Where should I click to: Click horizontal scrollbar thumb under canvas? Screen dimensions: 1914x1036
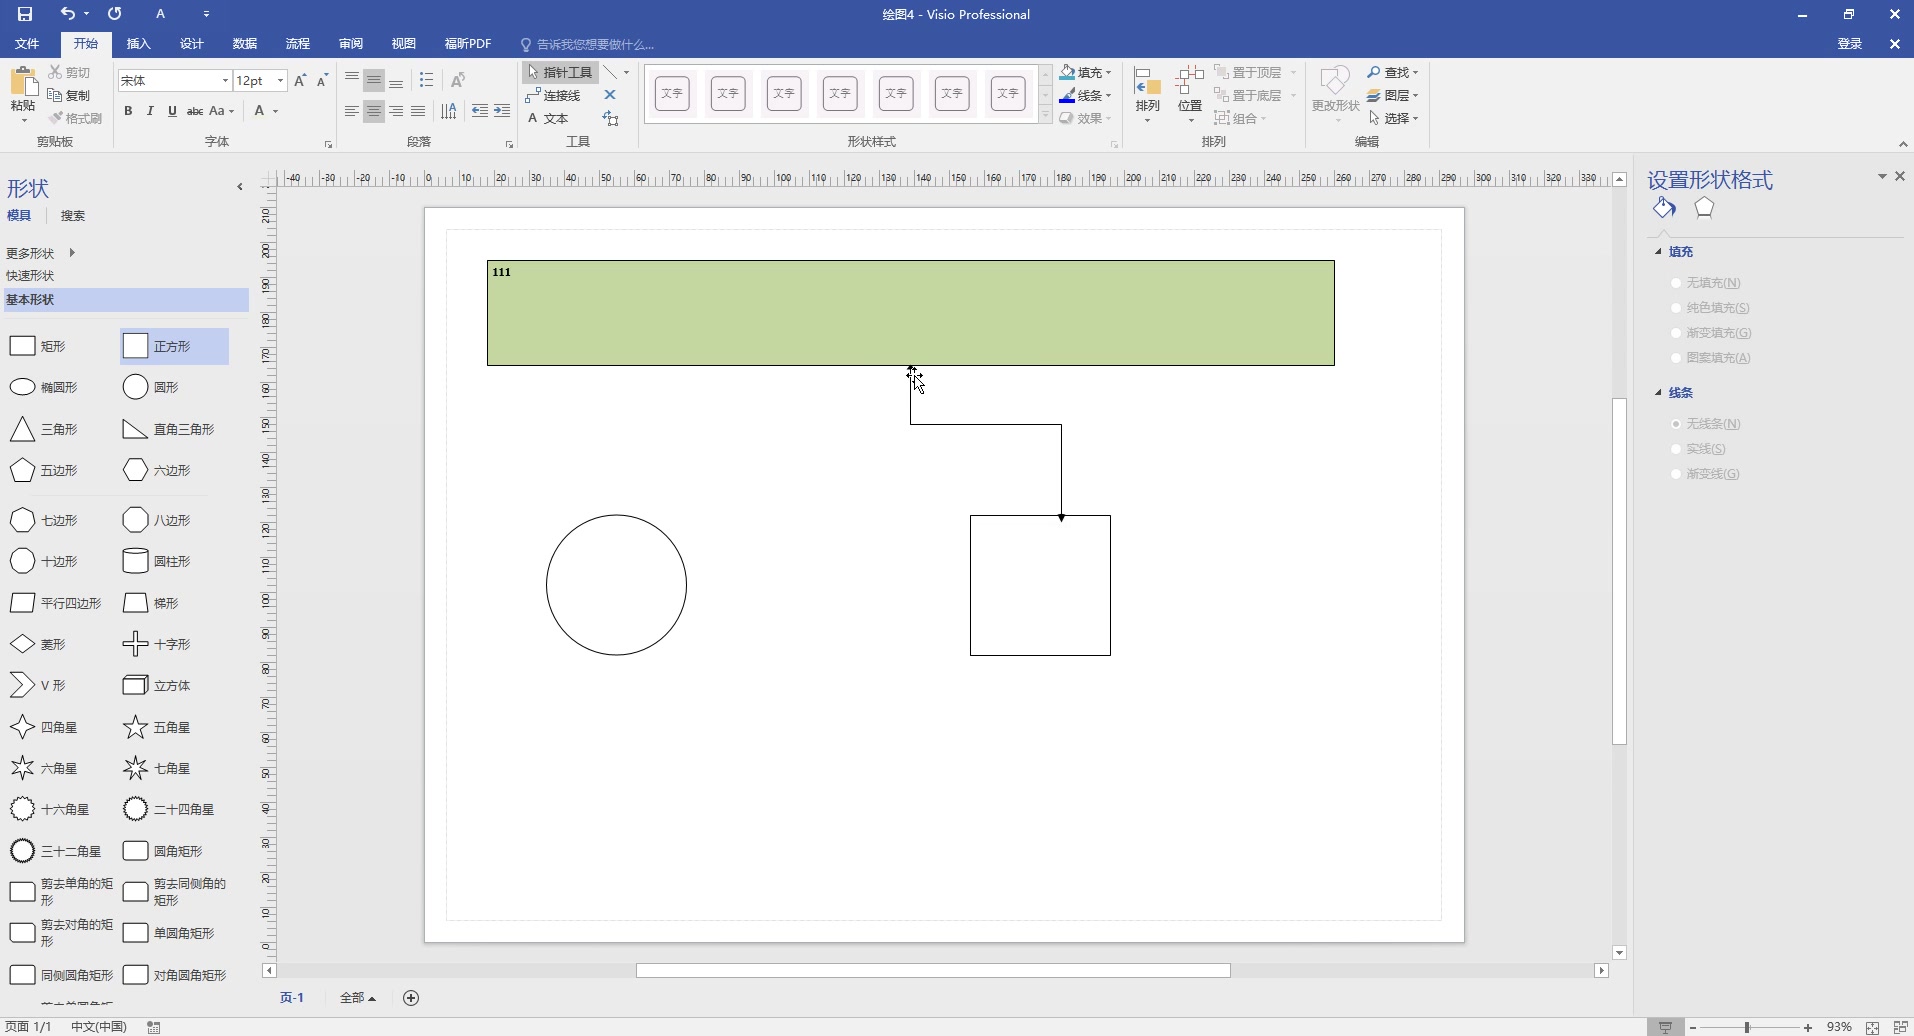click(x=933, y=971)
